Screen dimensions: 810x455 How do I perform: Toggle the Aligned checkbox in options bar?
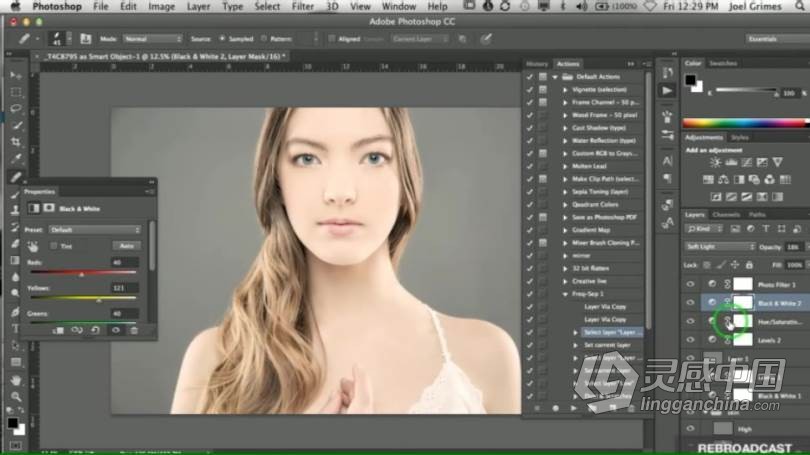click(332, 39)
